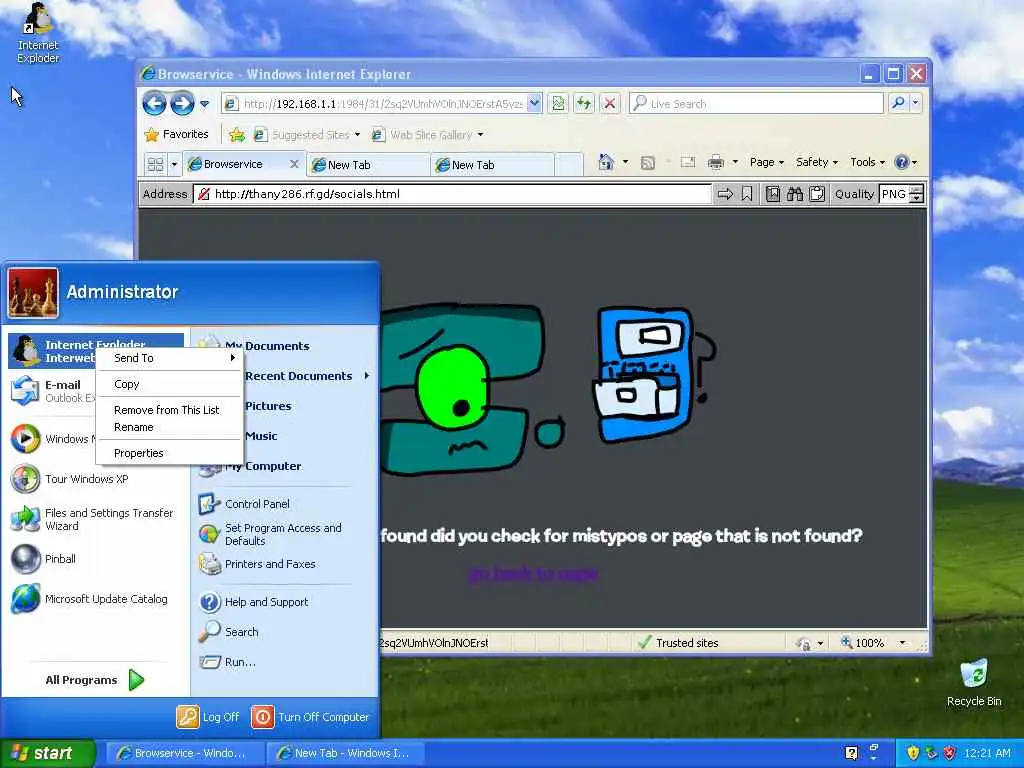This screenshot has width=1024, height=768.
Task: Open Printers and Faxes
Action: 284,564
